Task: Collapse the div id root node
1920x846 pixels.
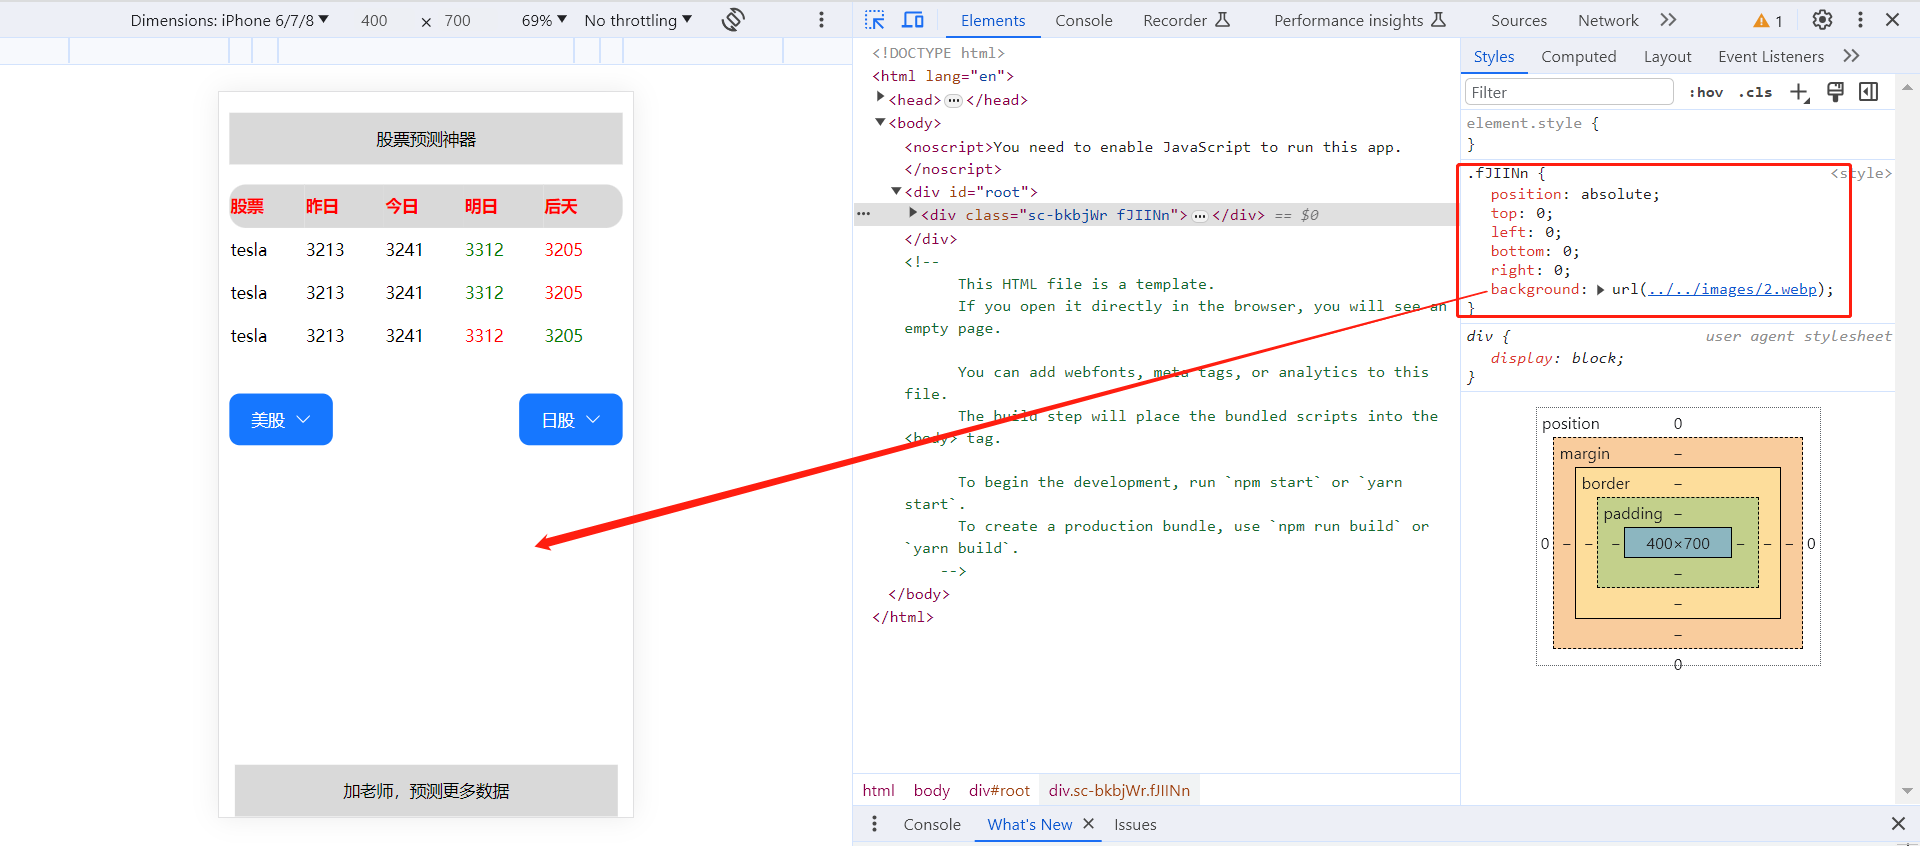Action: tap(897, 191)
